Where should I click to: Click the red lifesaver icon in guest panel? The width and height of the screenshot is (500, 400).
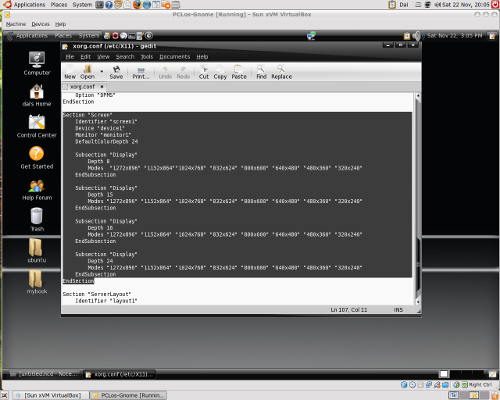115,36
